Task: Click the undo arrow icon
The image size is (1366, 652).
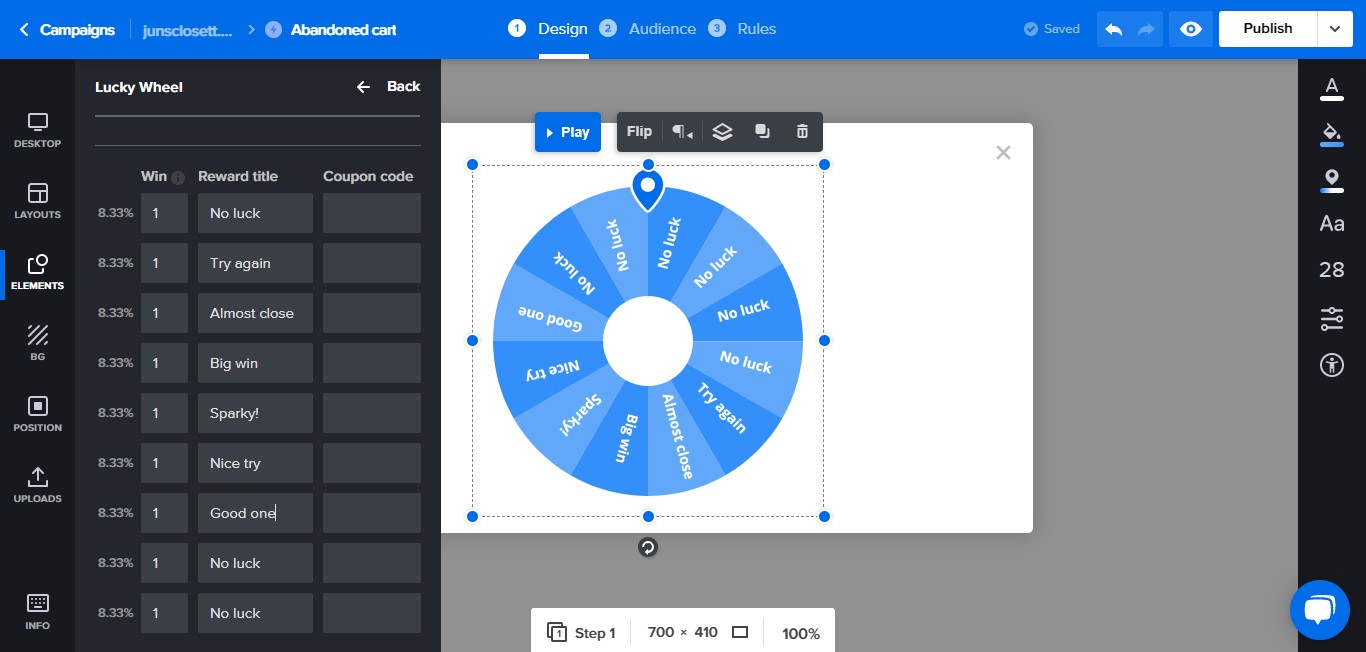Action: [1114, 29]
